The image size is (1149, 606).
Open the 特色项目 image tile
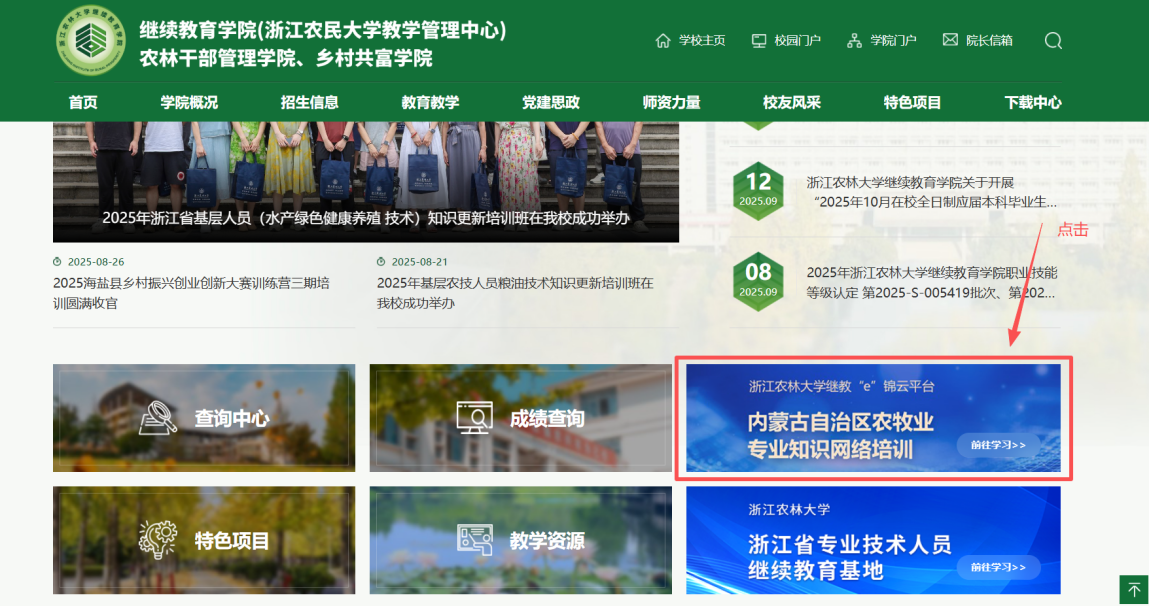[204, 541]
